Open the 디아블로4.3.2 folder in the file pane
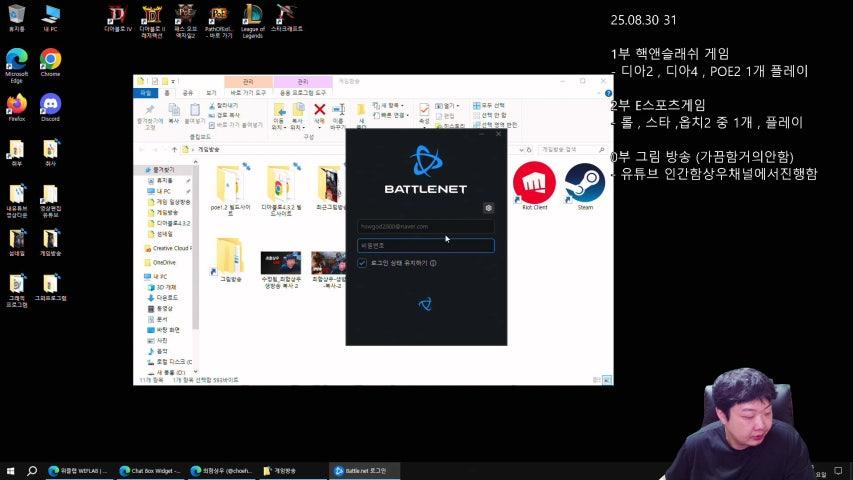Screen dimensions: 853x480 281,190
